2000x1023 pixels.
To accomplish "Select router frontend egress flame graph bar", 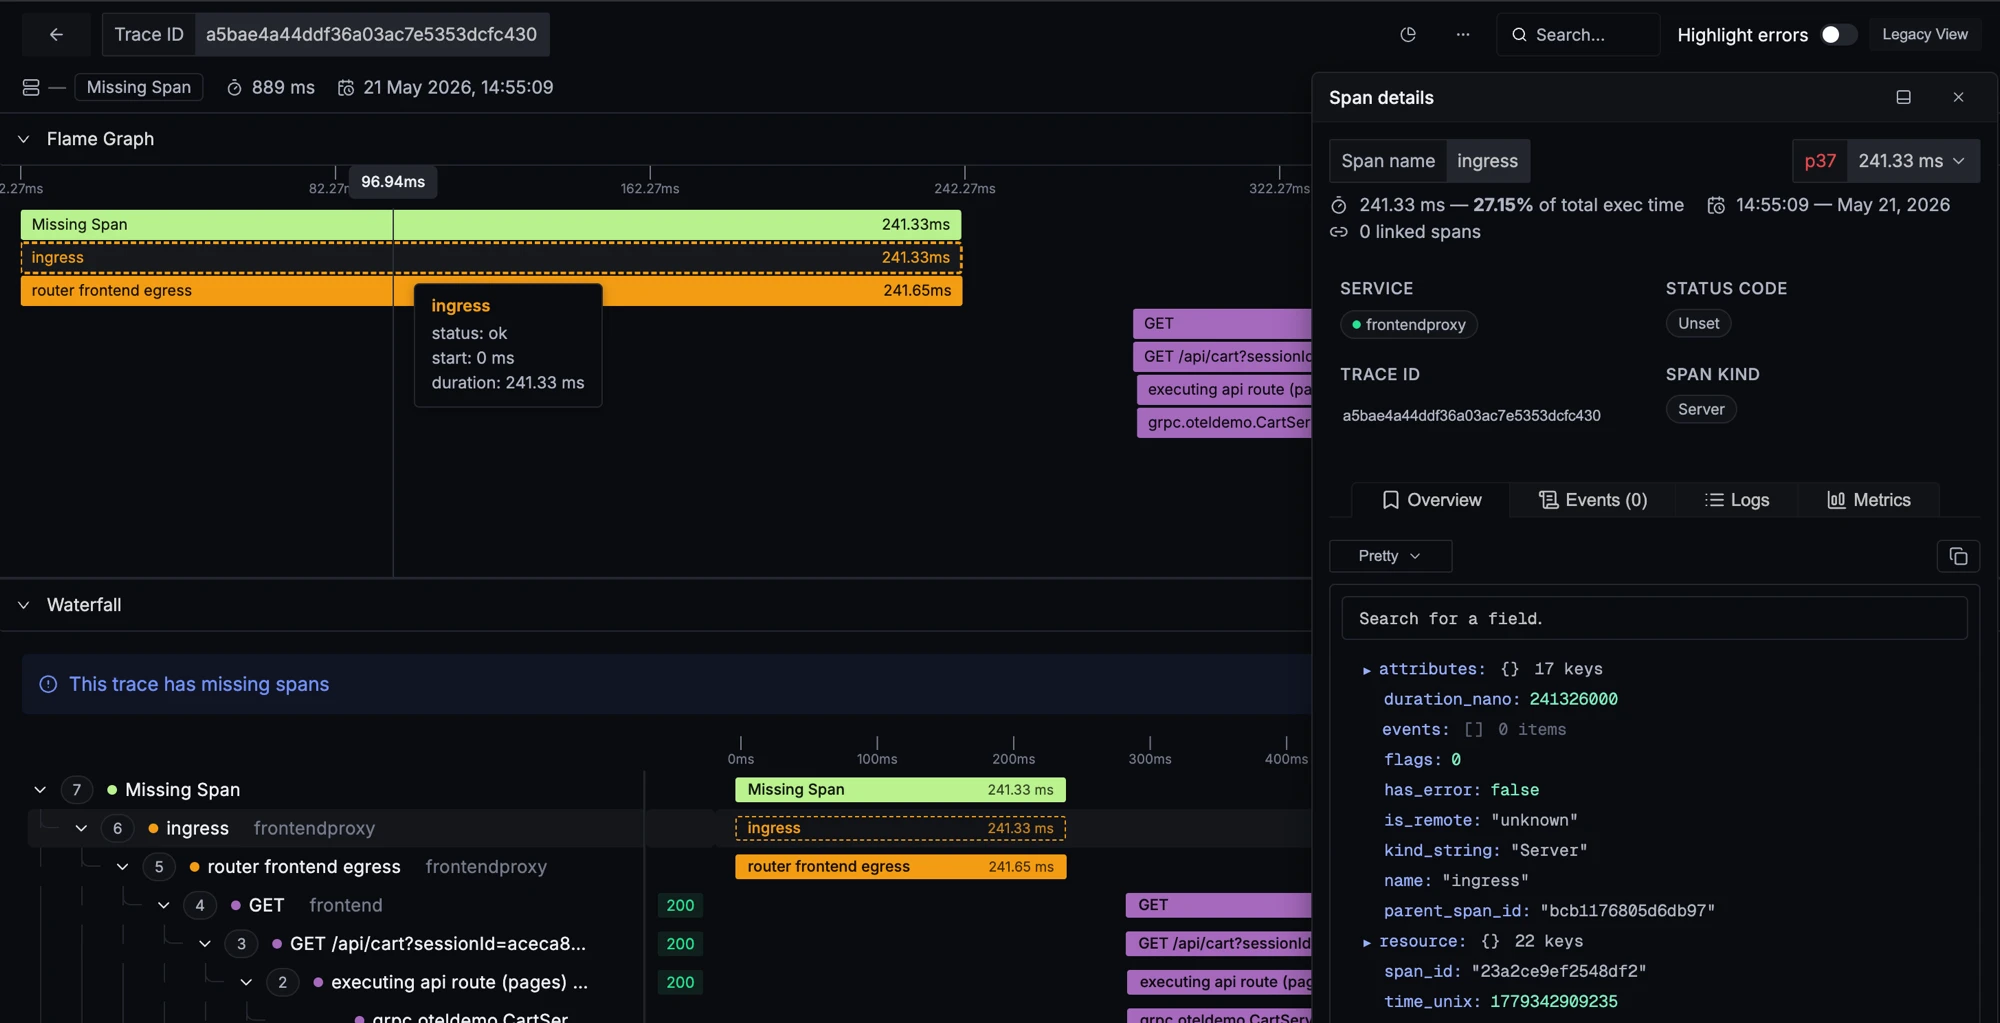I will click(491, 290).
